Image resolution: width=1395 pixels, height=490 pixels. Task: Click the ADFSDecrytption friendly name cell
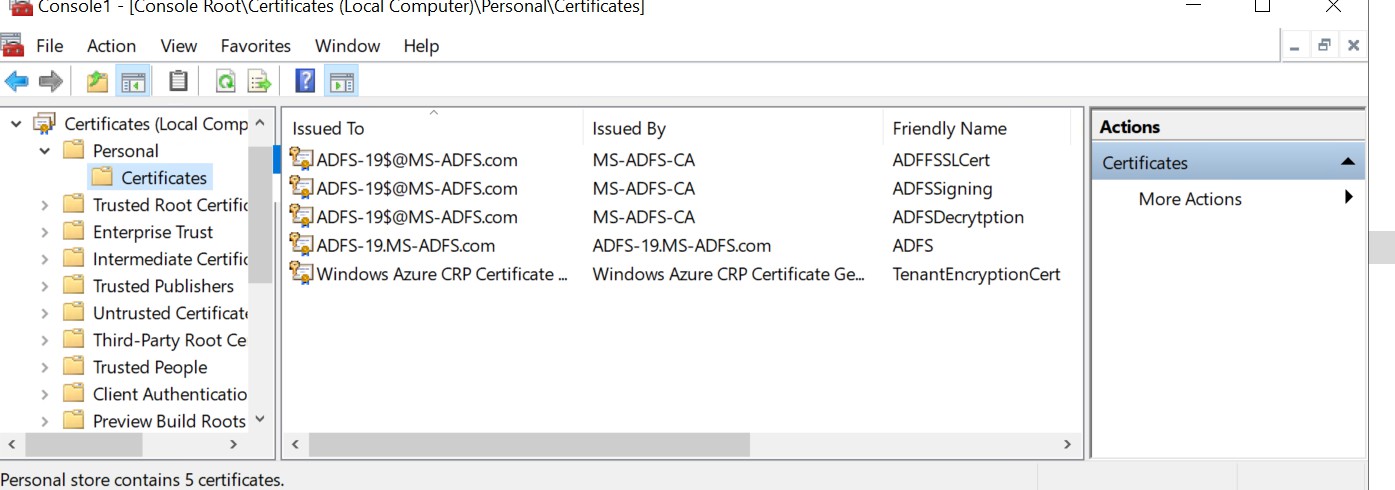[958, 217]
